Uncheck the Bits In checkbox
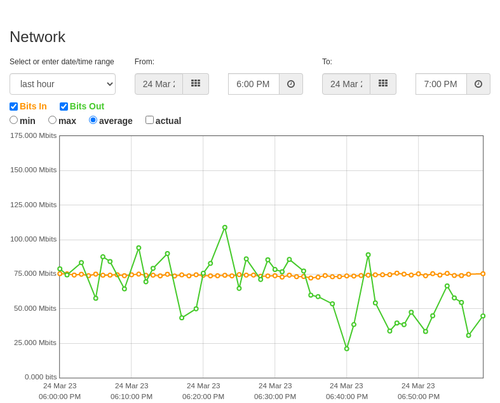 (14, 106)
